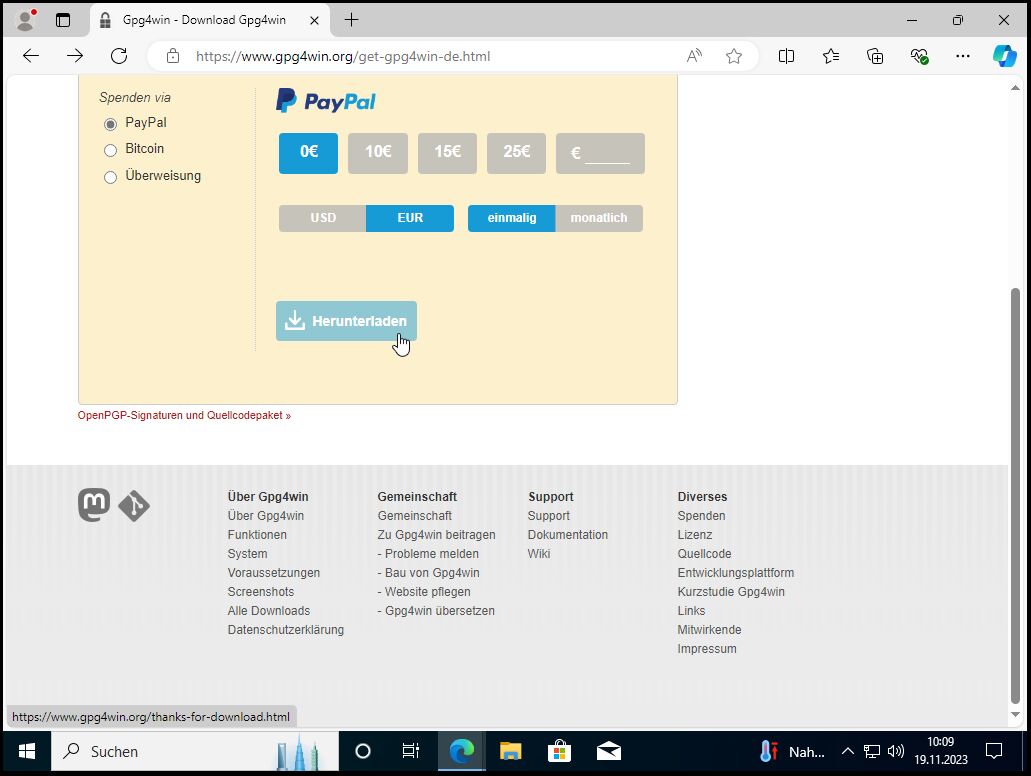Screen dimensions: 1031x776
Task: Choose Überweisung as donation method
Action: (x=111, y=177)
